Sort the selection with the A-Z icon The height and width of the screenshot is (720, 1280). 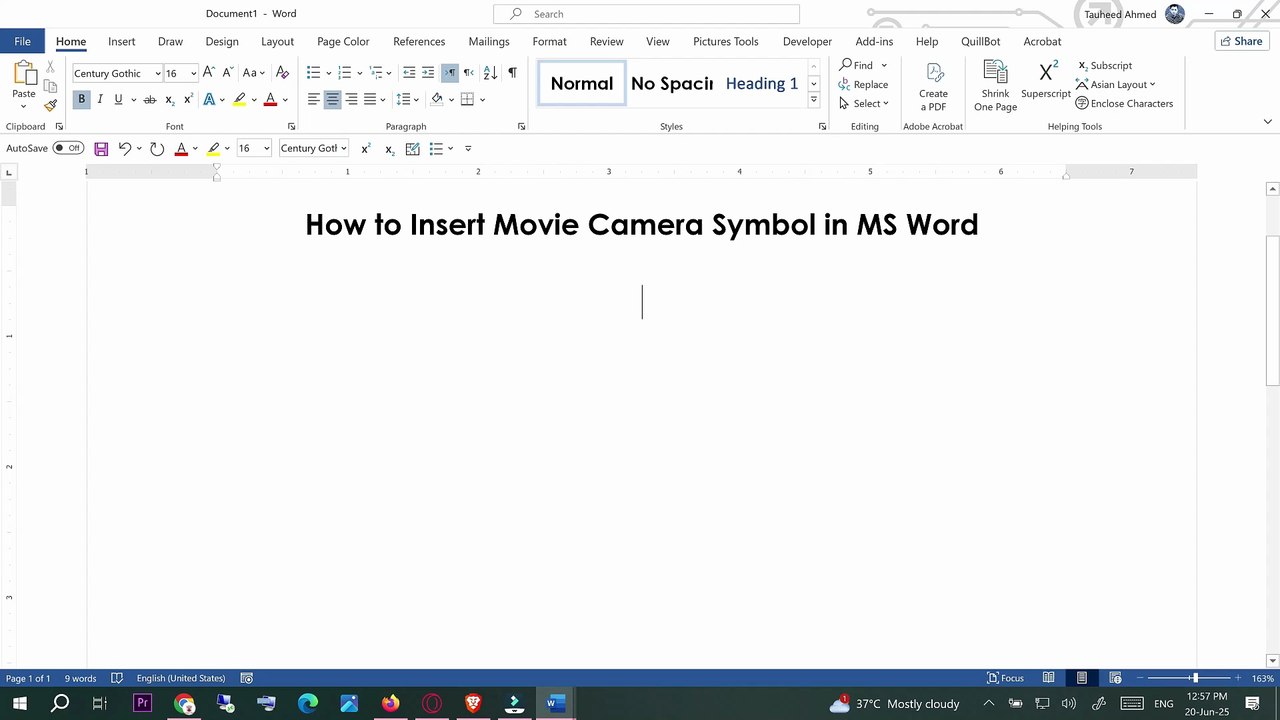pyautogui.click(x=490, y=73)
